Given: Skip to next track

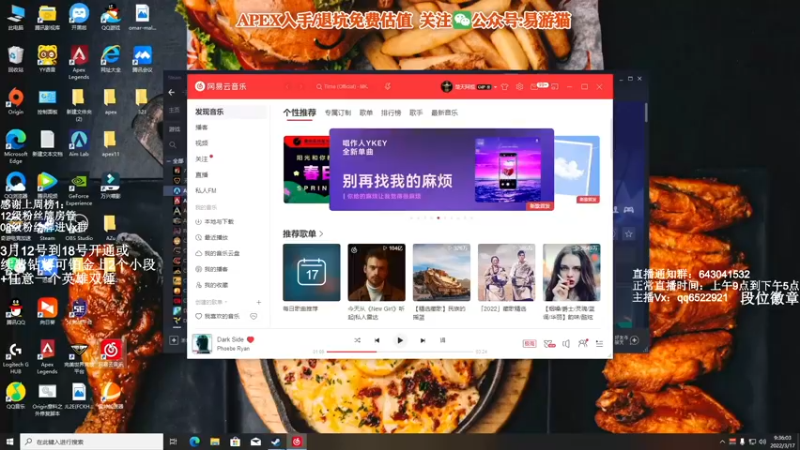Looking at the screenshot, I should coord(422,340).
